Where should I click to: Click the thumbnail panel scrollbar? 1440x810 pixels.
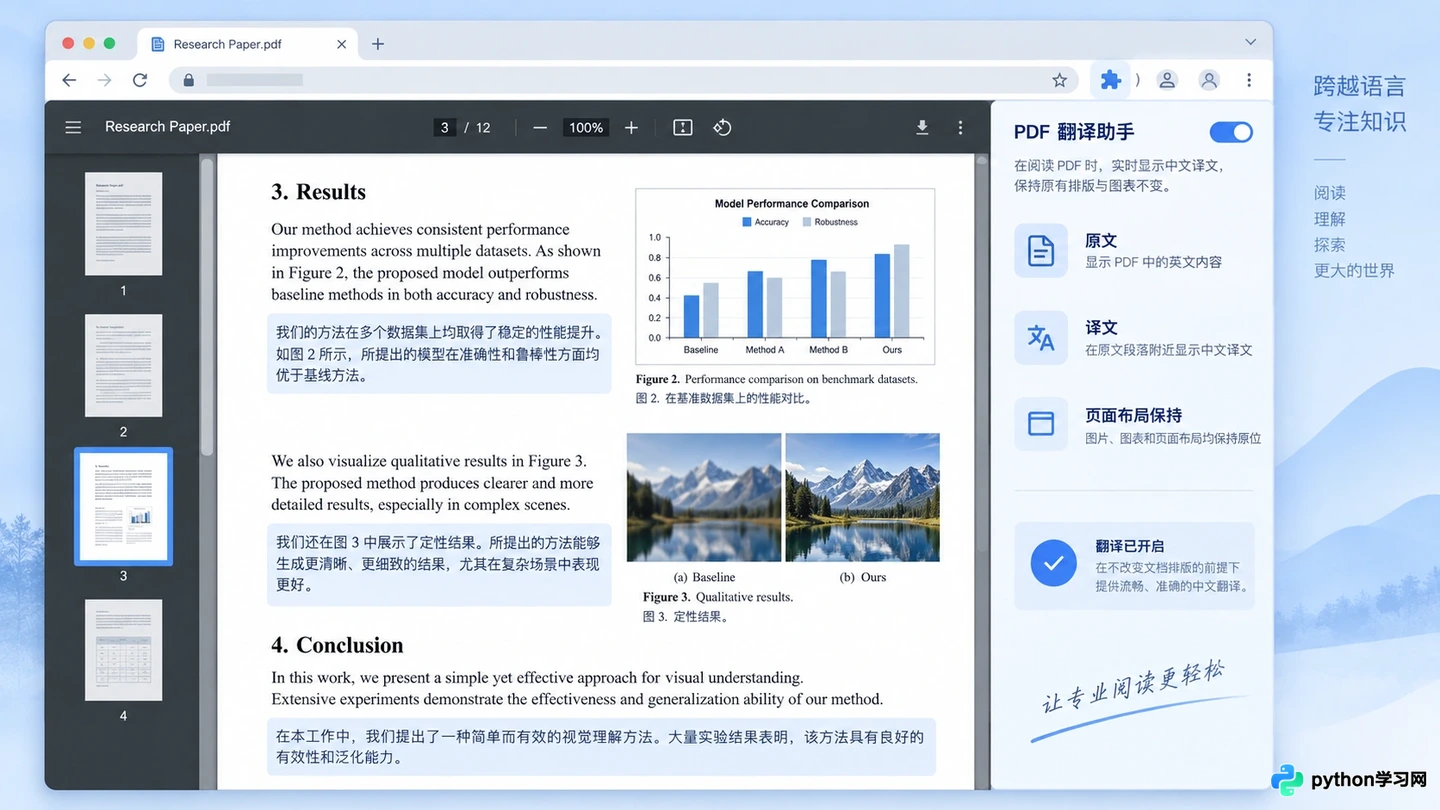click(208, 308)
